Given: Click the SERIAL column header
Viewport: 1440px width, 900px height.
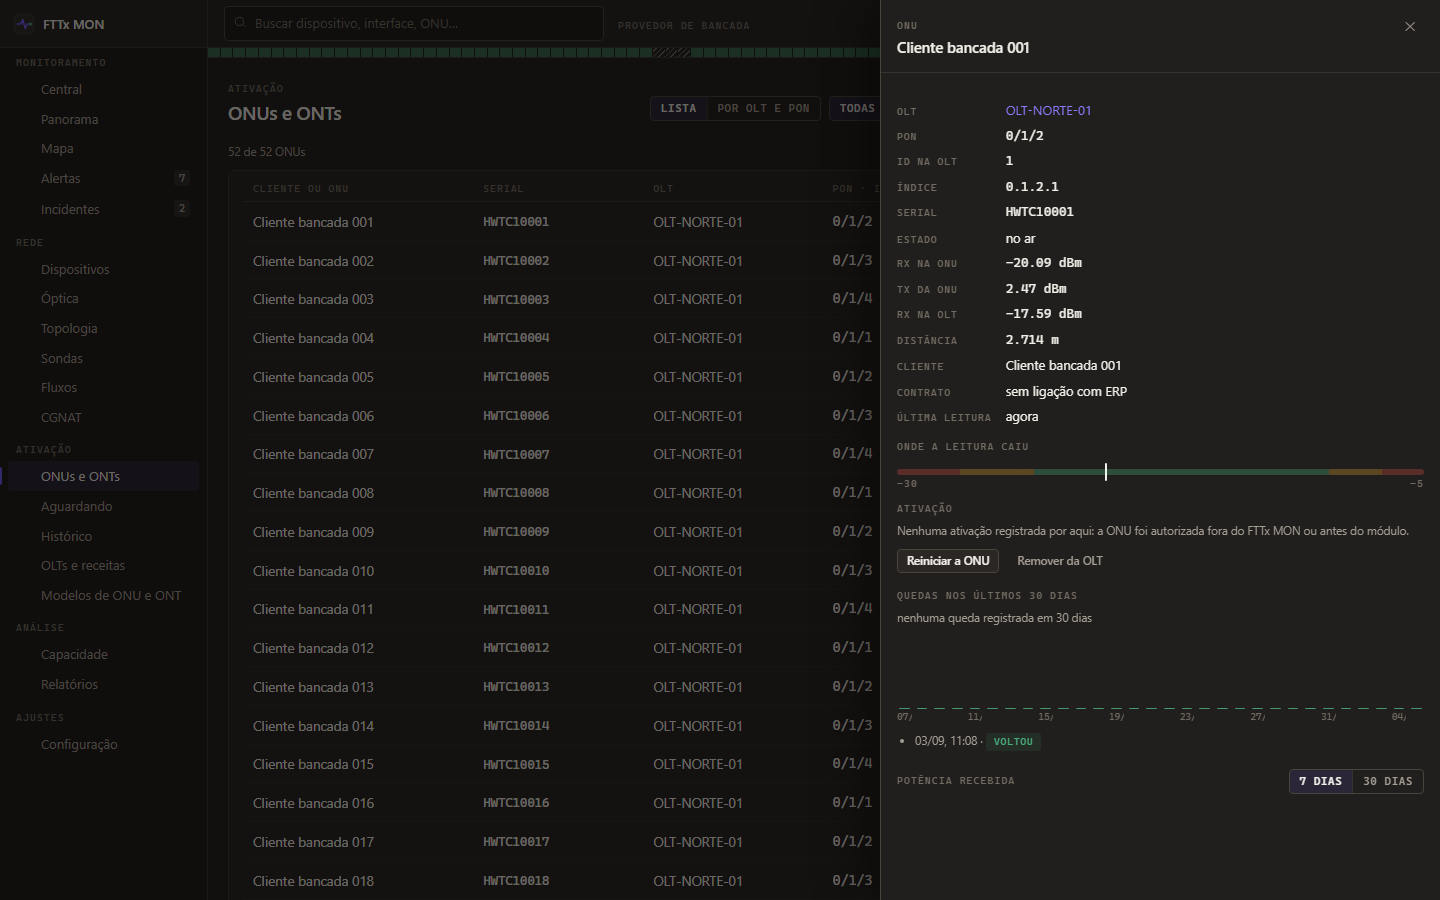Looking at the screenshot, I should pyautogui.click(x=503, y=189).
